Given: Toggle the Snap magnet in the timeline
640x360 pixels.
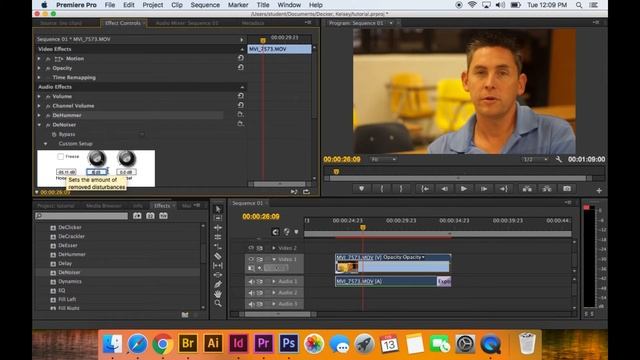Looking at the screenshot, I should pos(276,232).
